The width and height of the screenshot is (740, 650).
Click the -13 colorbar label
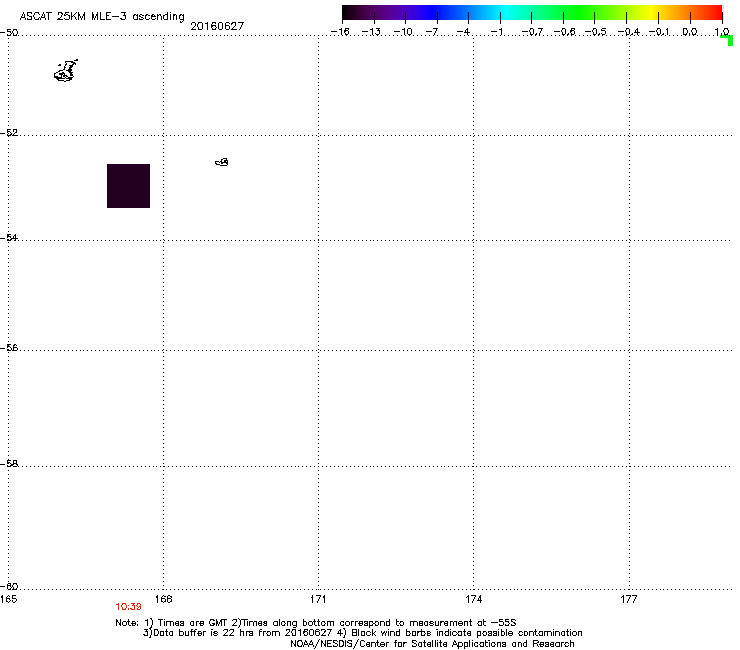371,32
